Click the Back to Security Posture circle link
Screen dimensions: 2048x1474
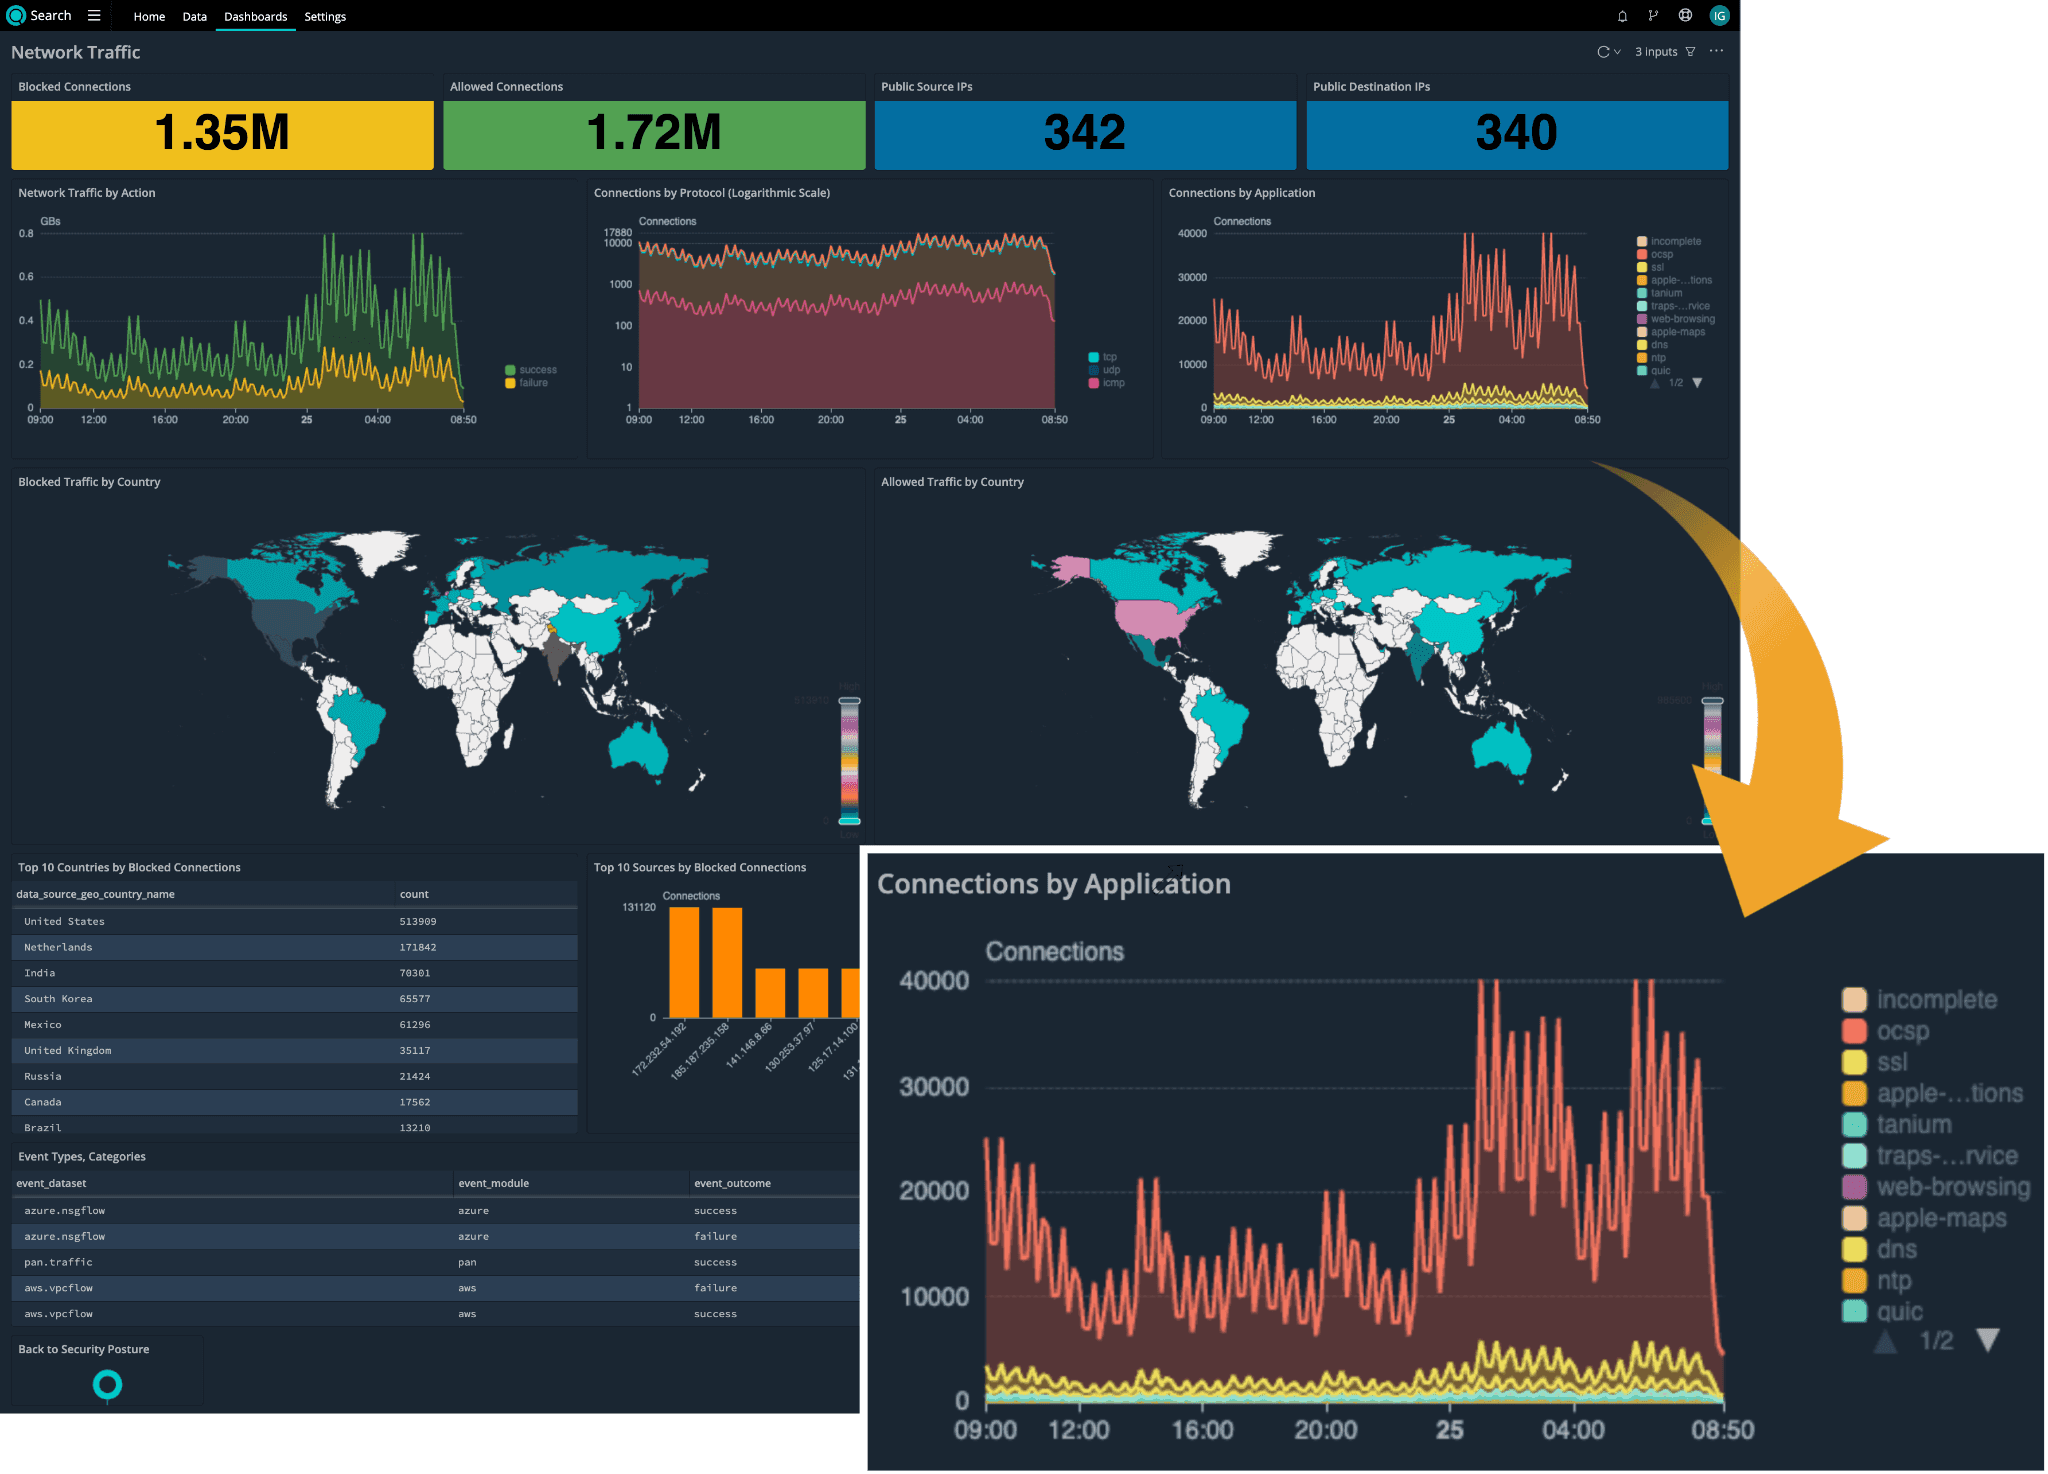107,1384
